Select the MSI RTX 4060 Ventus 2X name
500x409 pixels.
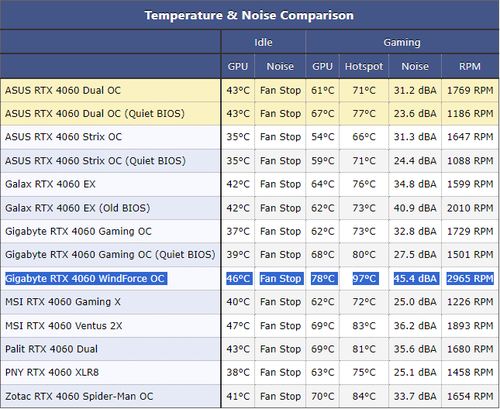click(64, 326)
